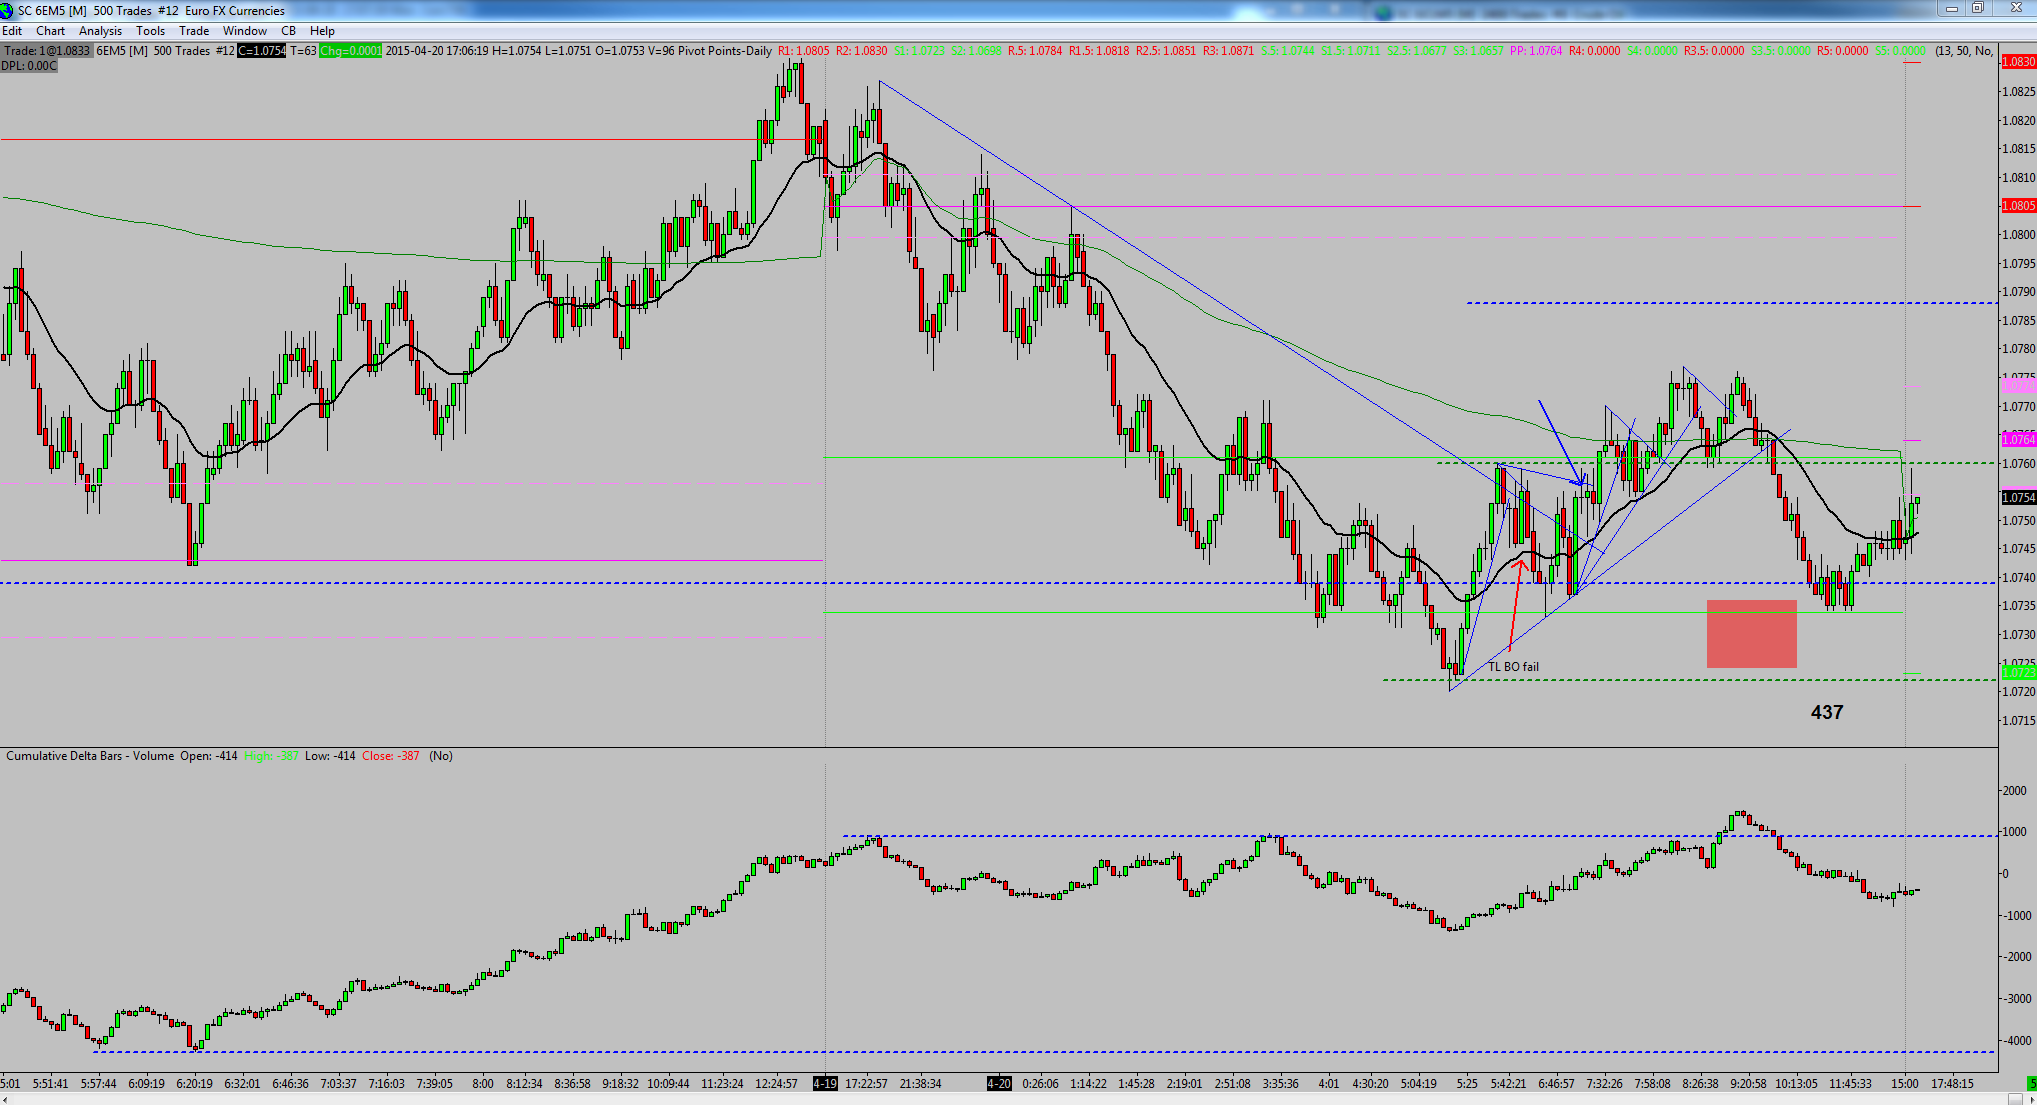Click the '4-19' date marker on time axis

825,1083
